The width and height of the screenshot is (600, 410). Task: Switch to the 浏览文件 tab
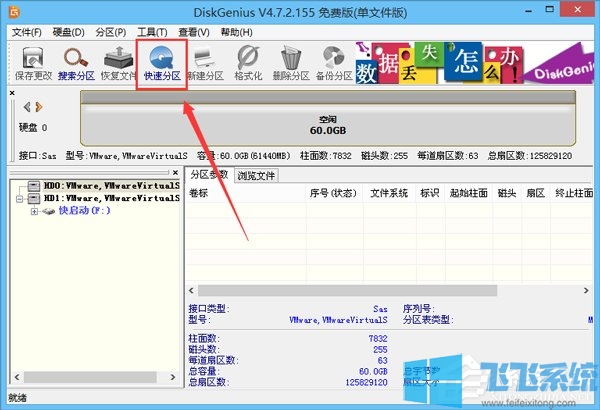click(256, 176)
